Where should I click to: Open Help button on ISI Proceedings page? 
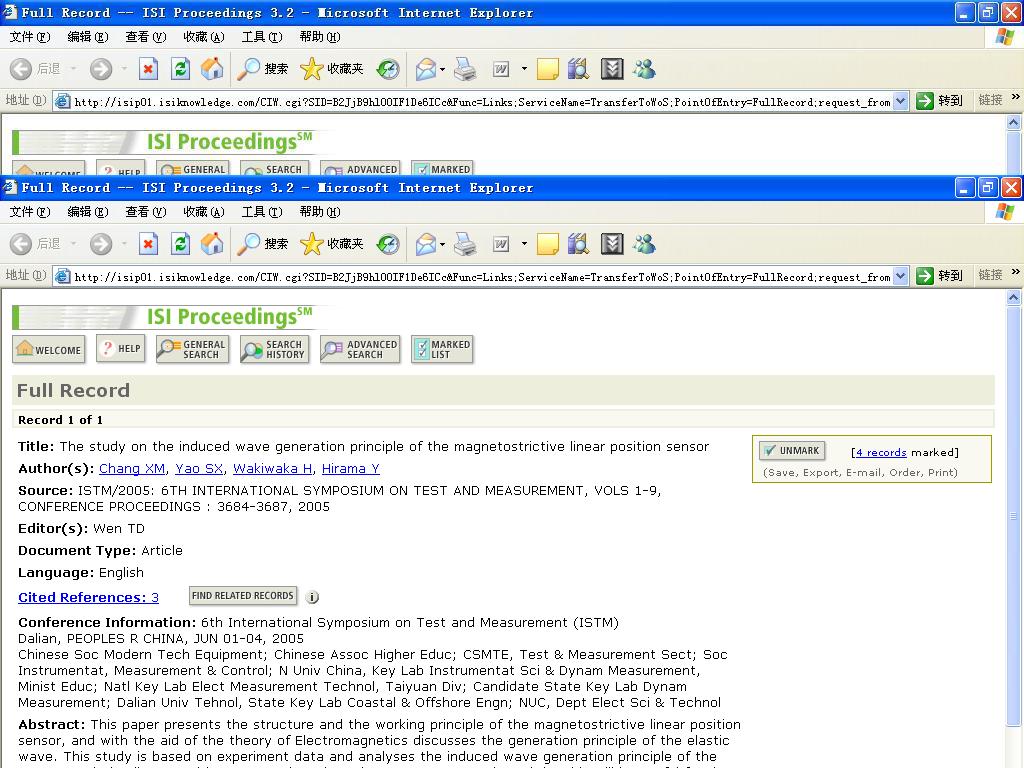pyautogui.click(x=121, y=349)
